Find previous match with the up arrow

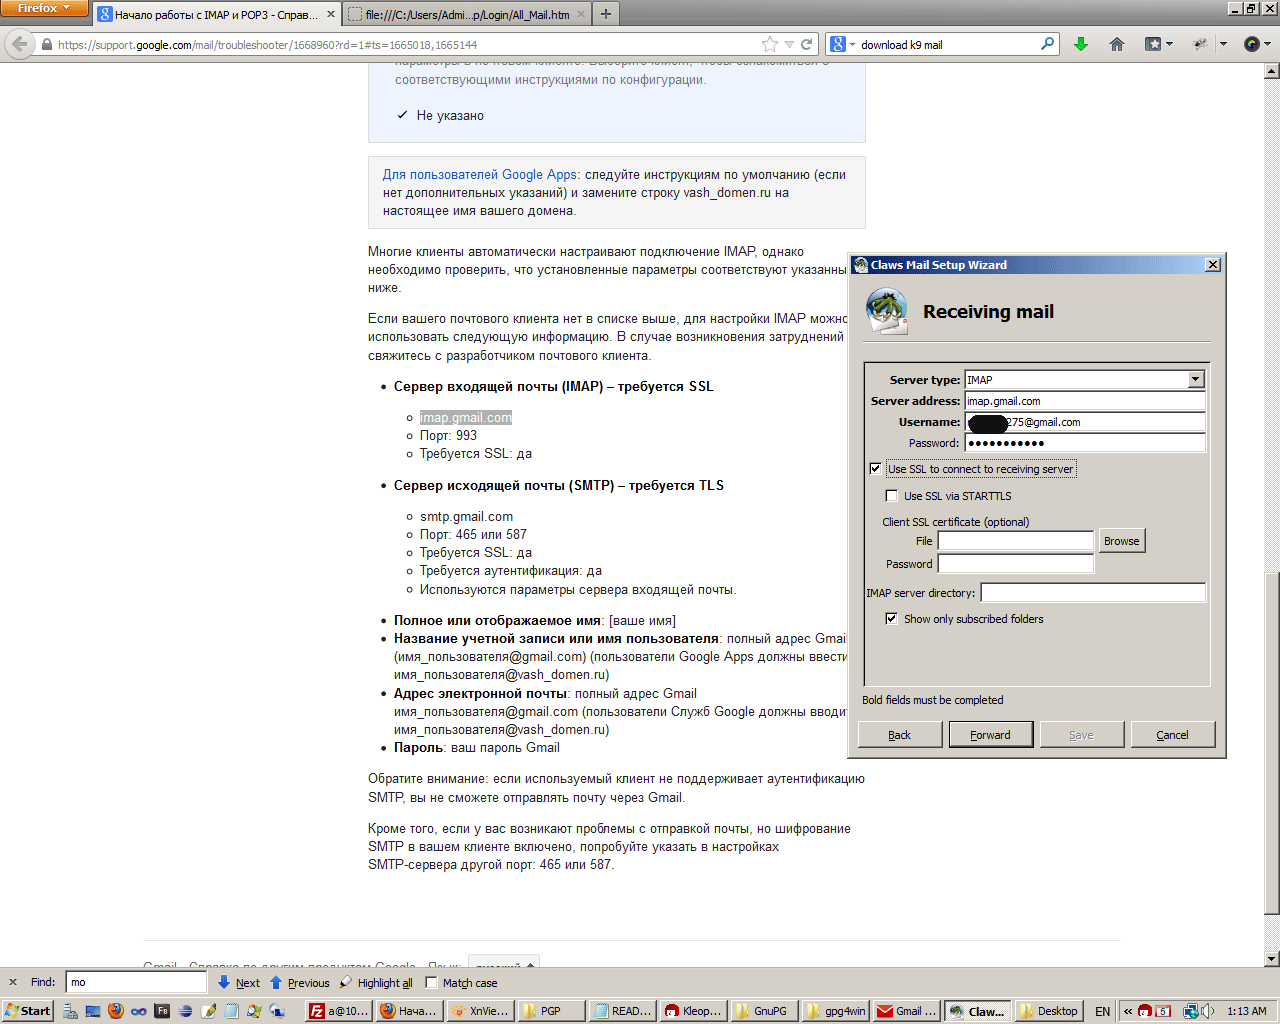pyautogui.click(x=299, y=983)
